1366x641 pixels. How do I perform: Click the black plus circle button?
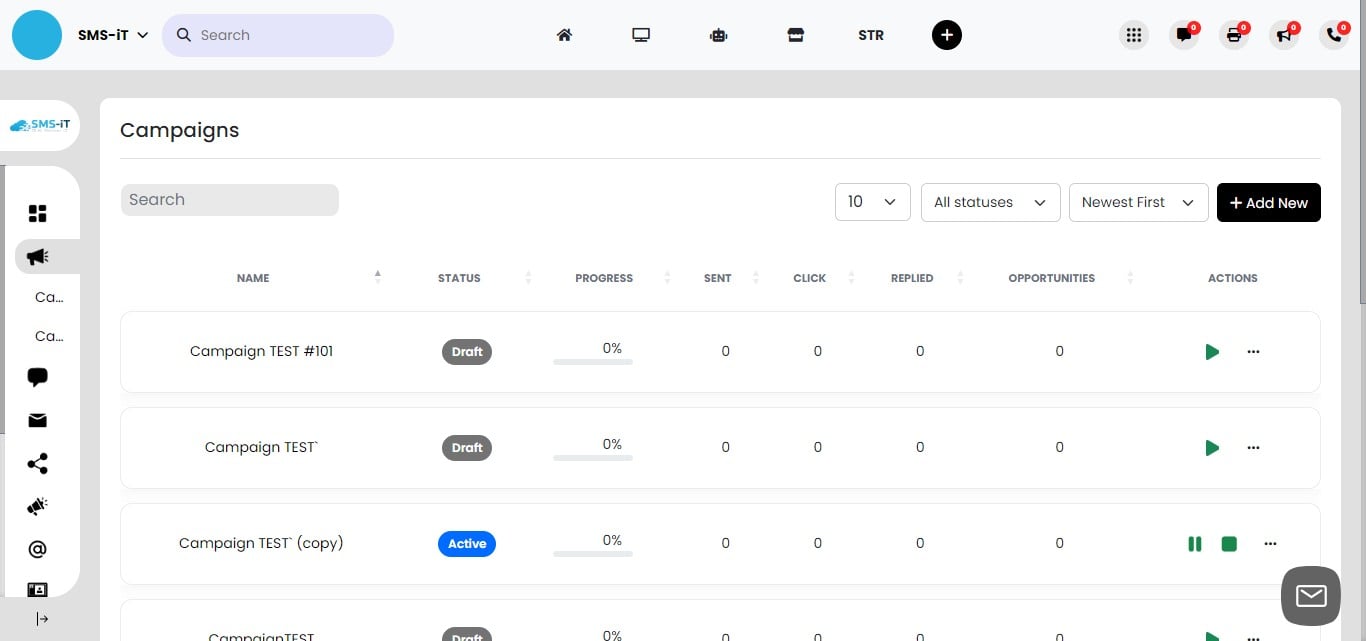(x=946, y=35)
